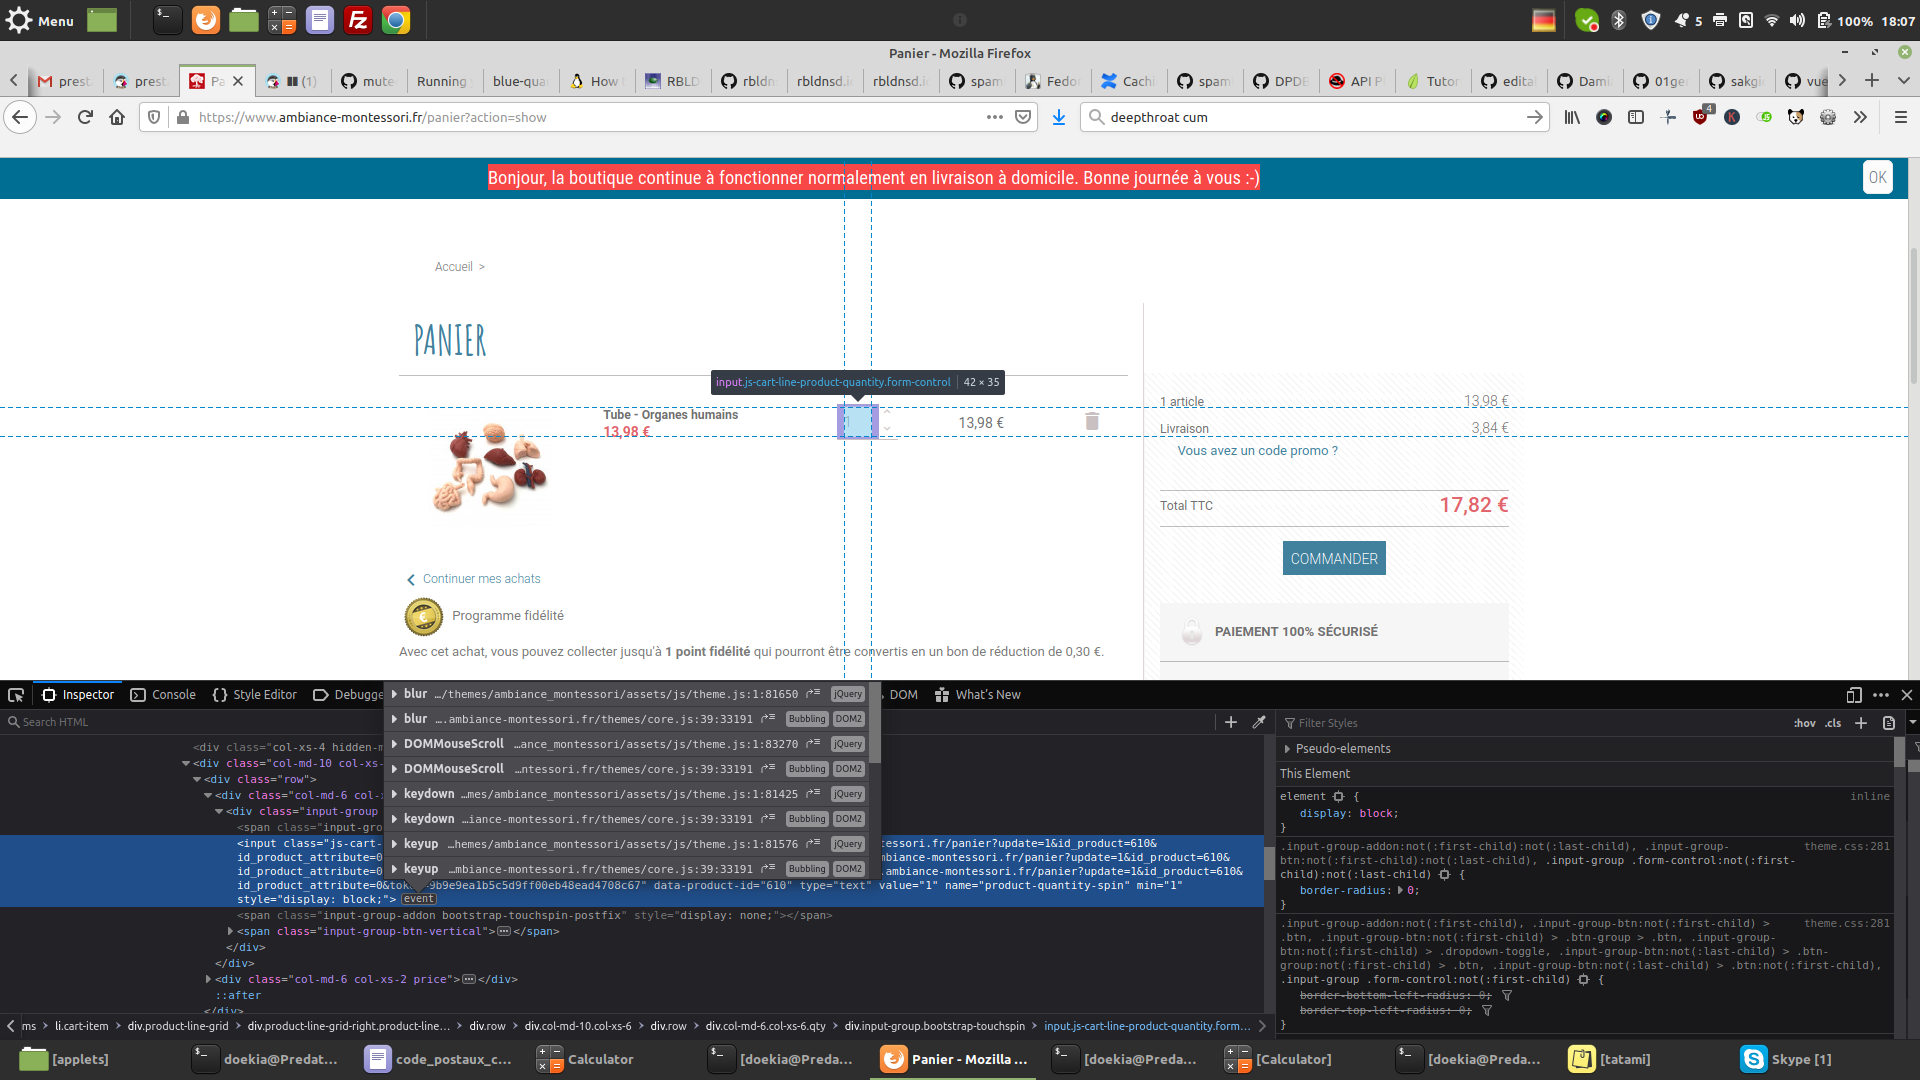Follow the Continuer mes achats link

[481, 579]
